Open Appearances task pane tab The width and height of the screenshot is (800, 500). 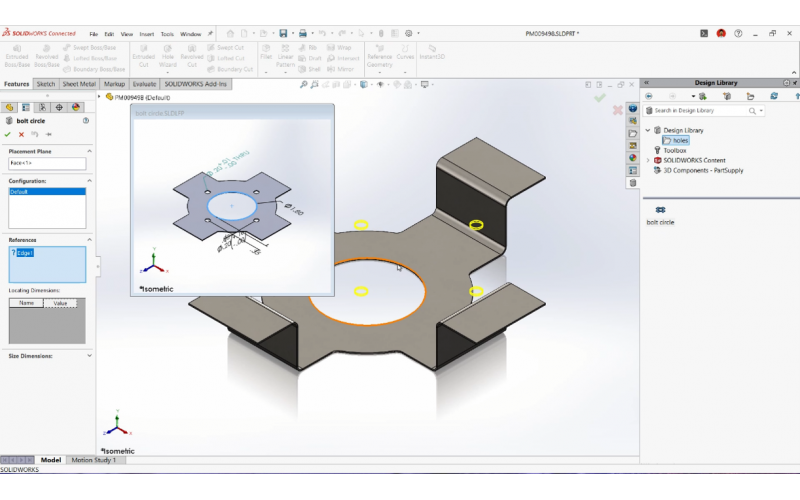633,158
